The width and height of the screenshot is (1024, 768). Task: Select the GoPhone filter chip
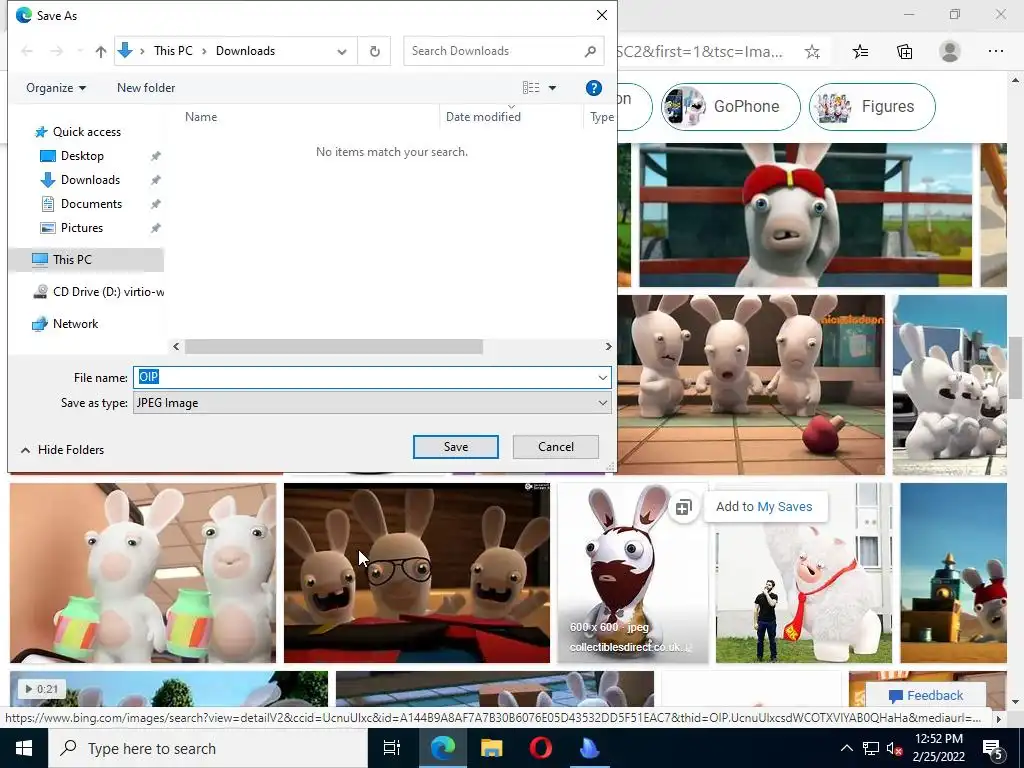click(x=730, y=106)
